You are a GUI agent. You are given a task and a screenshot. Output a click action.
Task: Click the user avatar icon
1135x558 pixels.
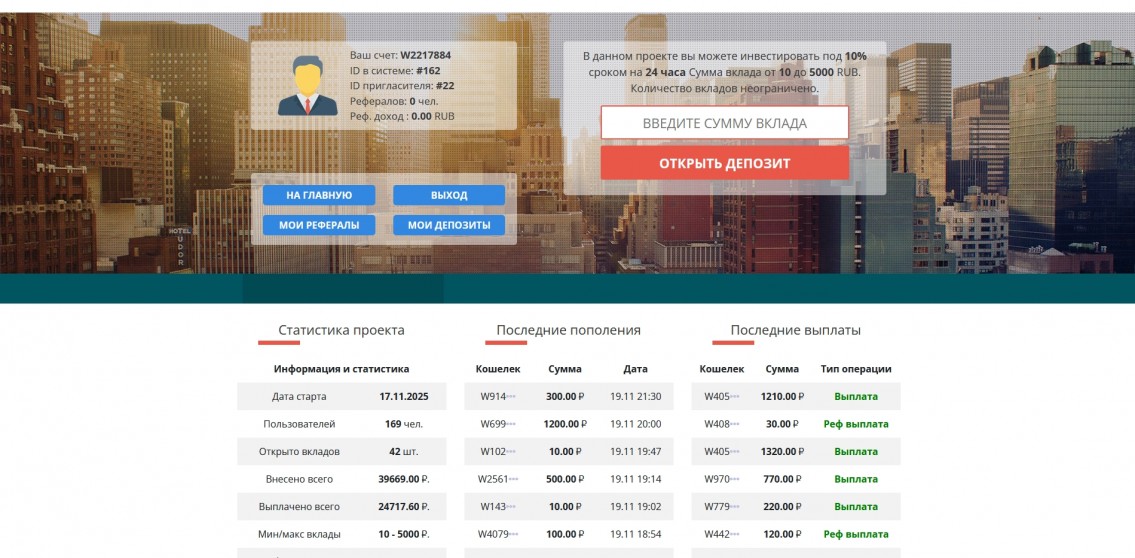307,86
